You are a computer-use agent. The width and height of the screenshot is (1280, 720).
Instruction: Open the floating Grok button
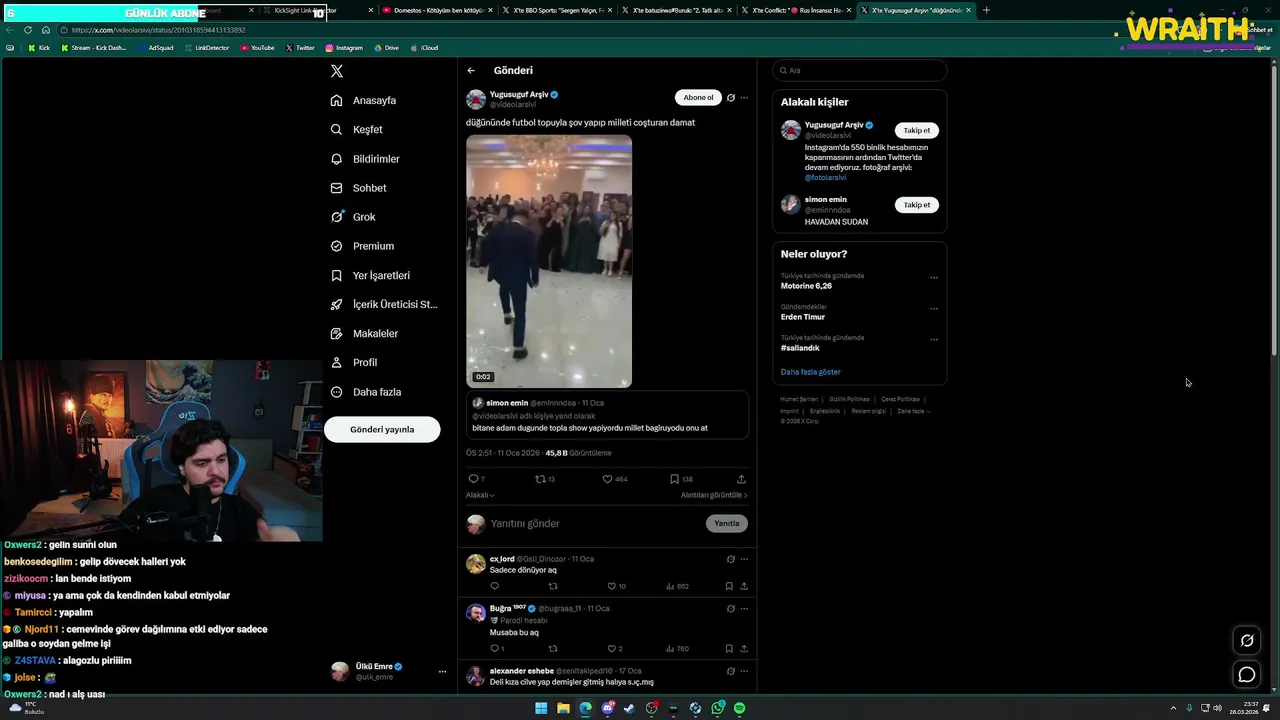1247,641
